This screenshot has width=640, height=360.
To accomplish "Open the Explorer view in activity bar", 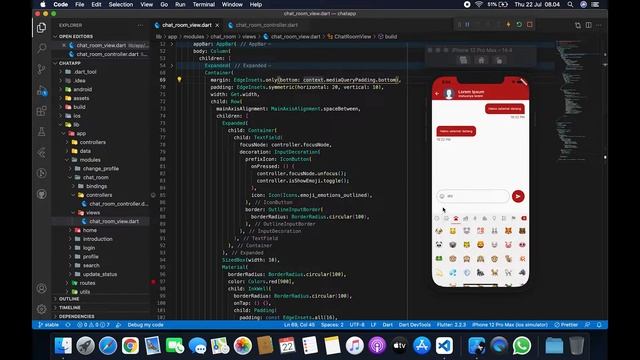I will tap(41, 27).
